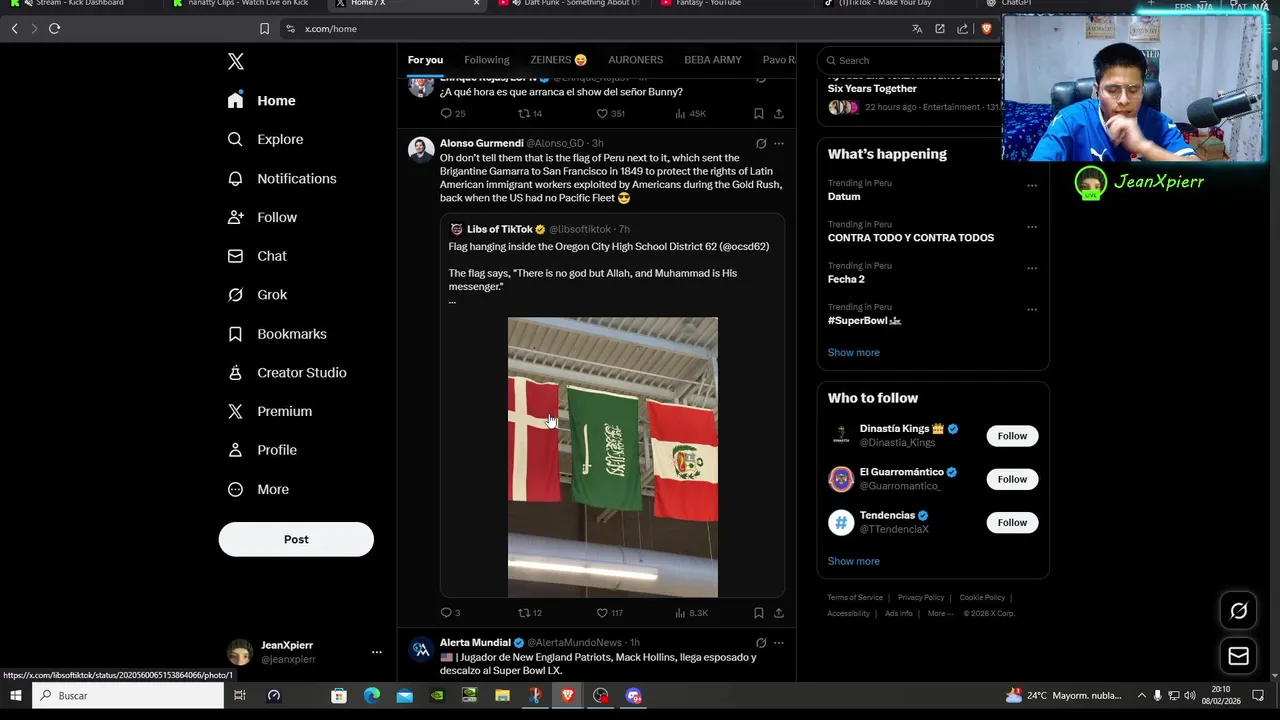Follow El Guarromántico
1280x720 pixels.
tap(1012, 479)
